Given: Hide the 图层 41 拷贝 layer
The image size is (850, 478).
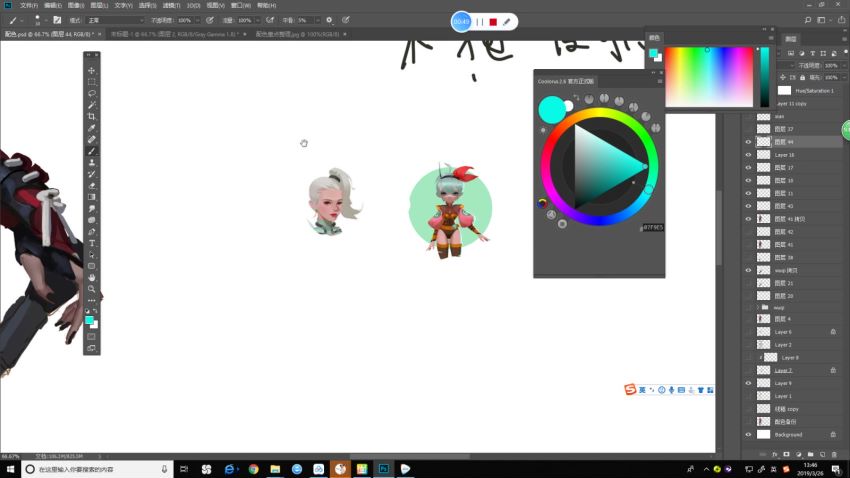Looking at the screenshot, I should (x=749, y=219).
